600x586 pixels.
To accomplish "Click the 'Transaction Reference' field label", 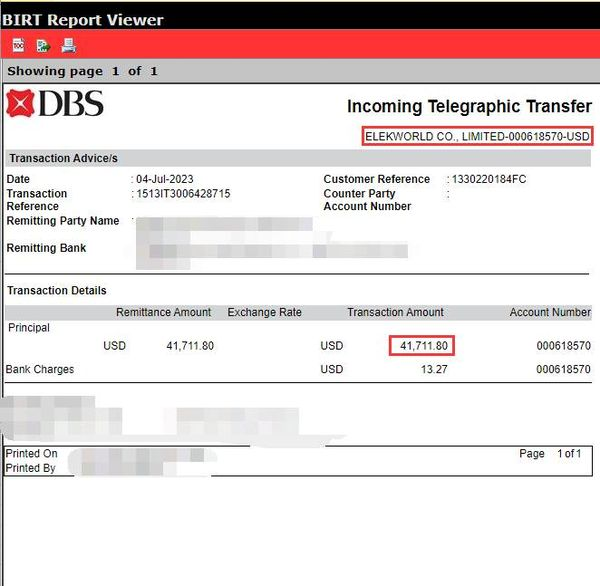I will click(x=37, y=200).
